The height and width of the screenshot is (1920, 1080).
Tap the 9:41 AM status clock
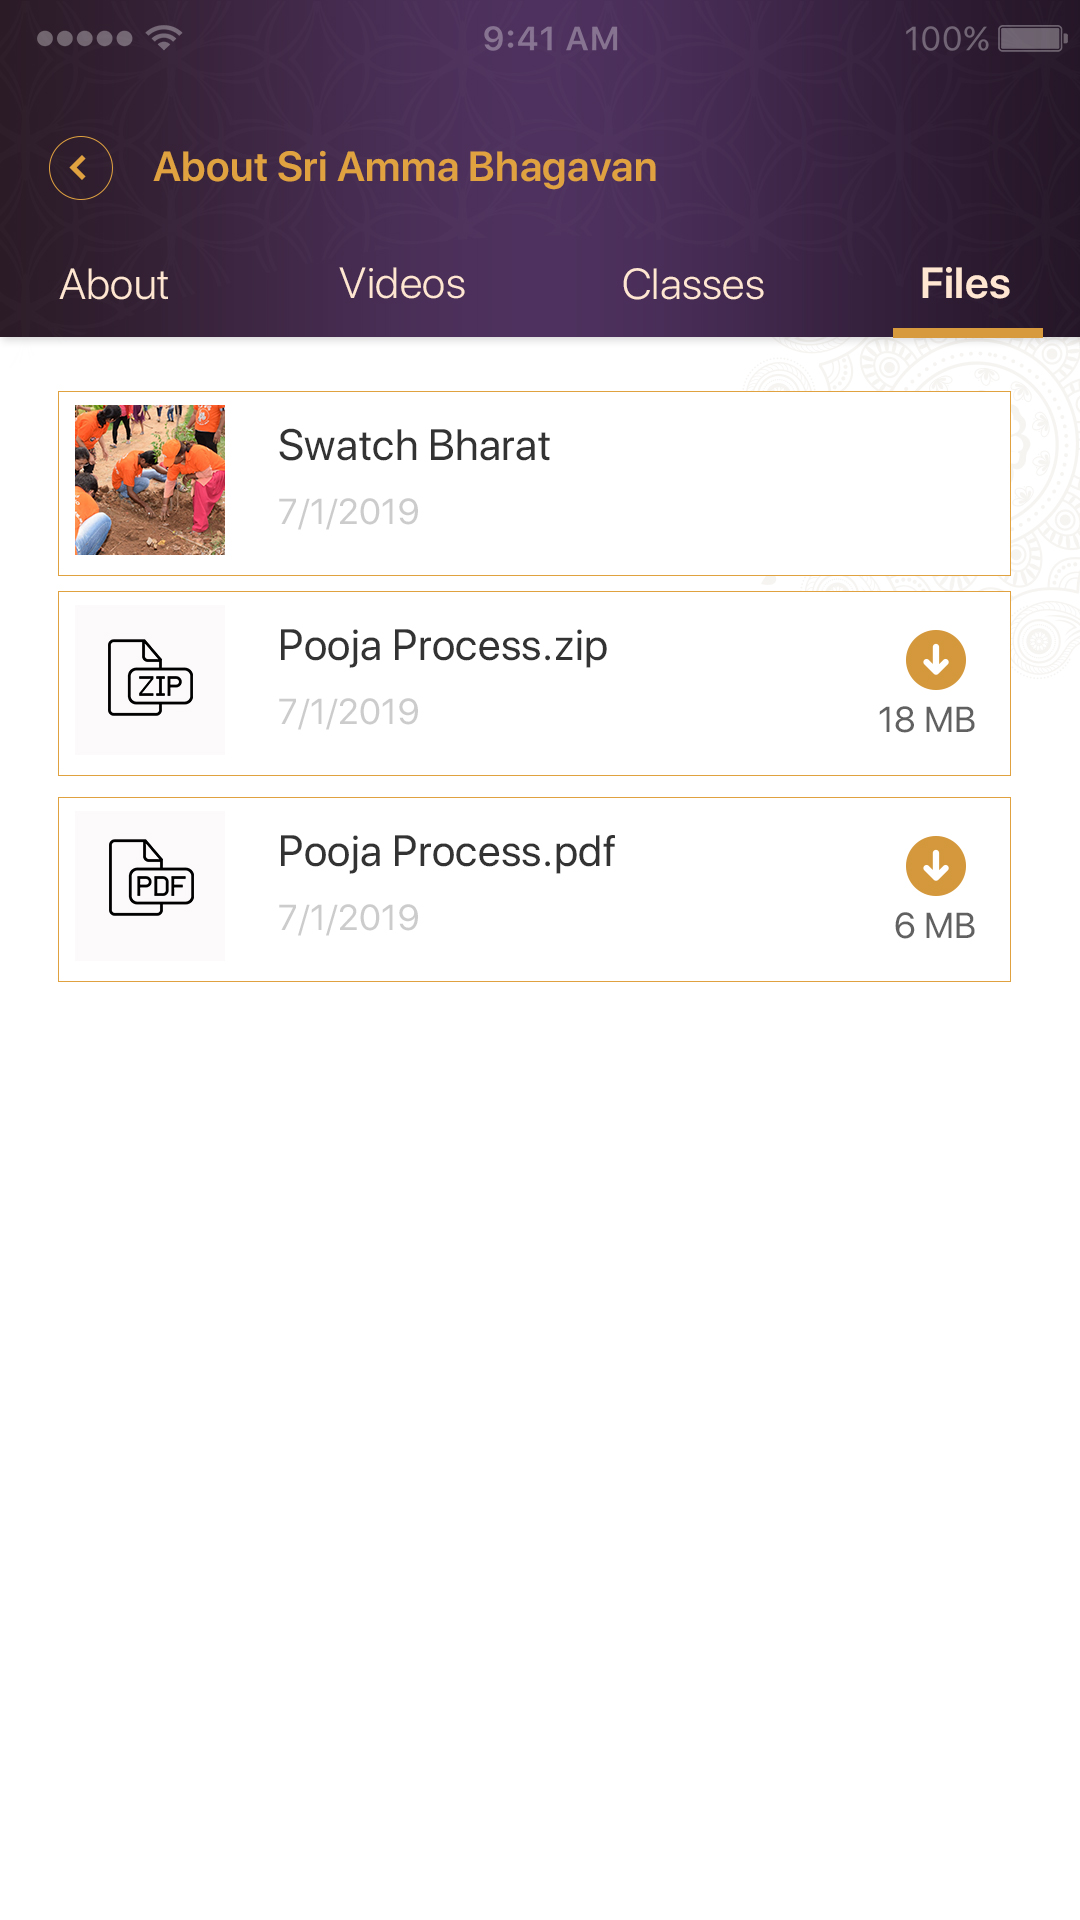[x=551, y=39]
